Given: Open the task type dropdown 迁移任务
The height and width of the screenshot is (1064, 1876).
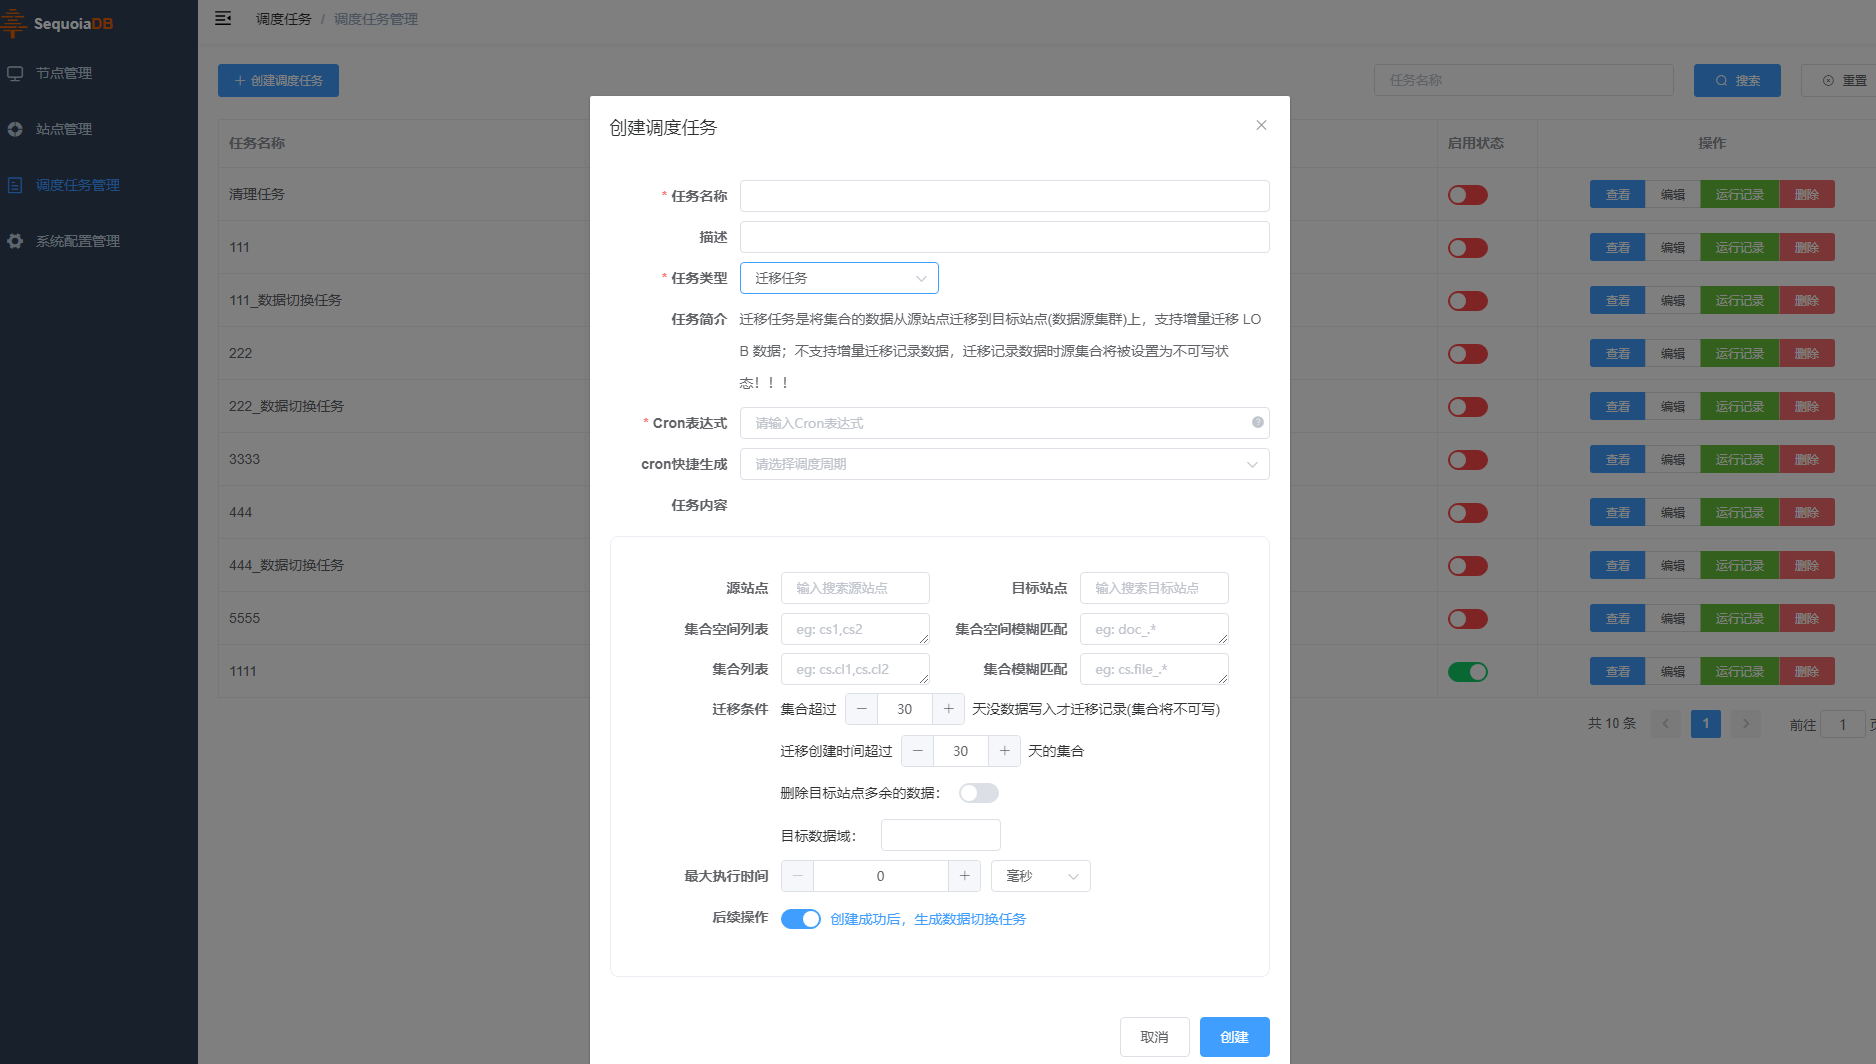Looking at the screenshot, I should click(x=839, y=278).
